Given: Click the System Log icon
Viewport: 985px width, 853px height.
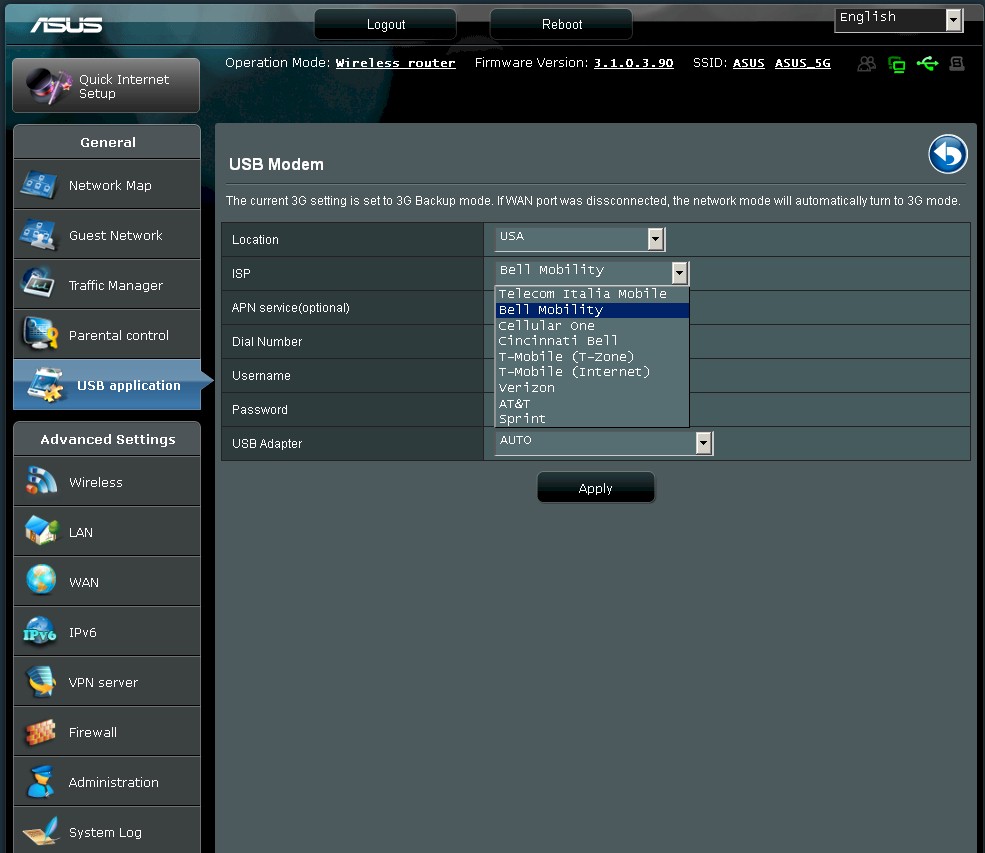Looking at the screenshot, I should (41, 832).
